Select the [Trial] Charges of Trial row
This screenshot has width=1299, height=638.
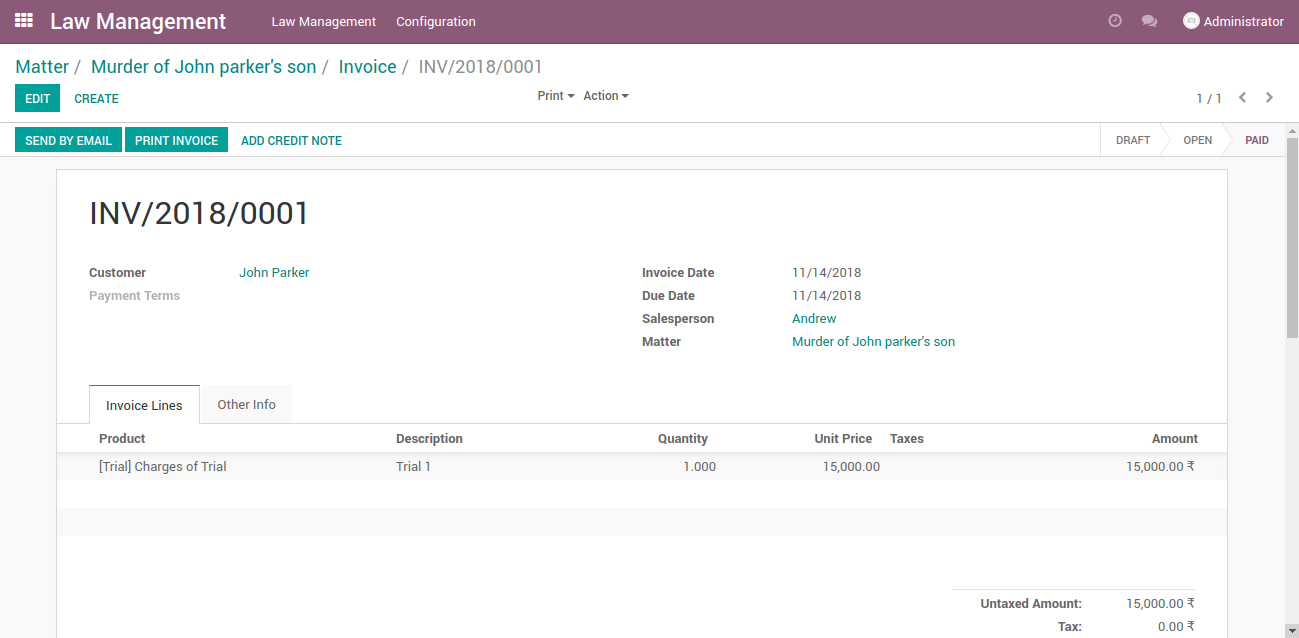pyautogui.click(x=642, y=466)
